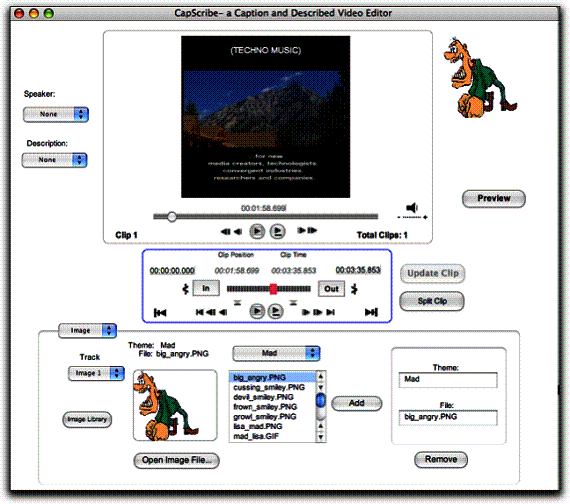Set the clip Out point

(331, 289)
